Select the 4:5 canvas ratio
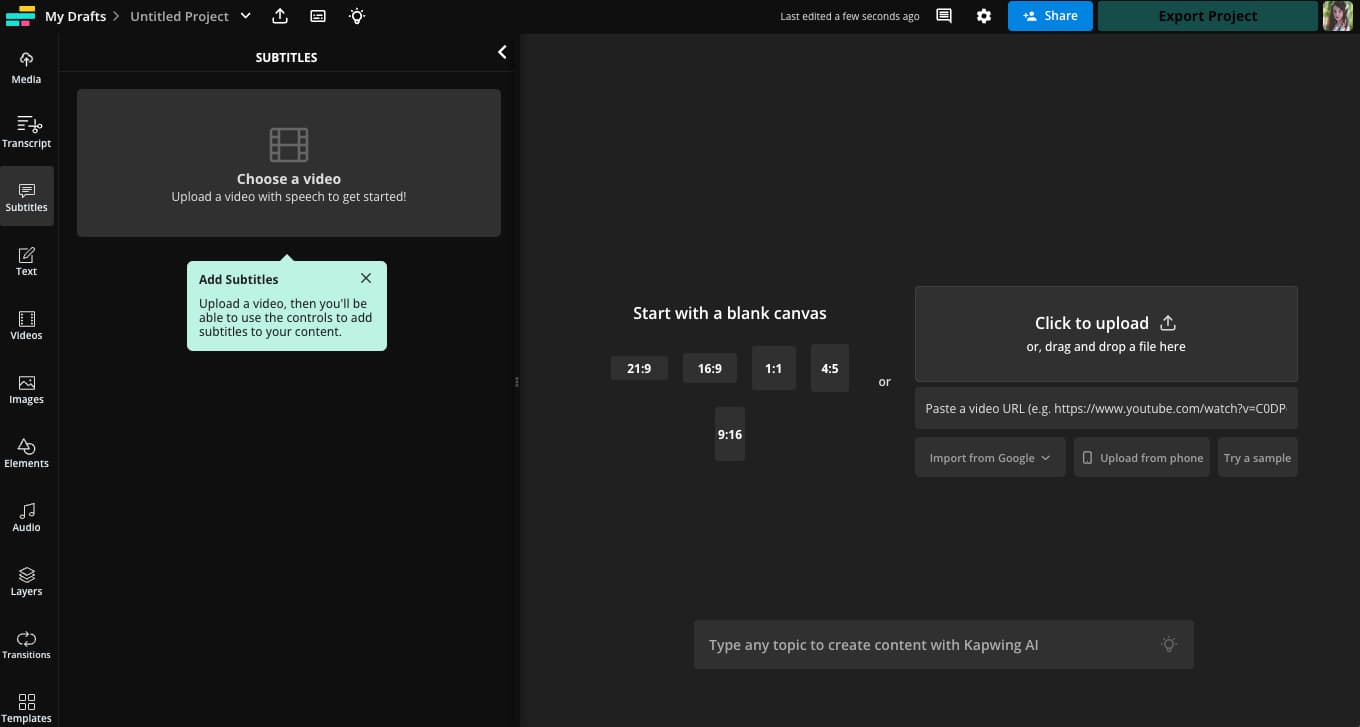Screen dimensions: 1360x727 pos(830,368)
